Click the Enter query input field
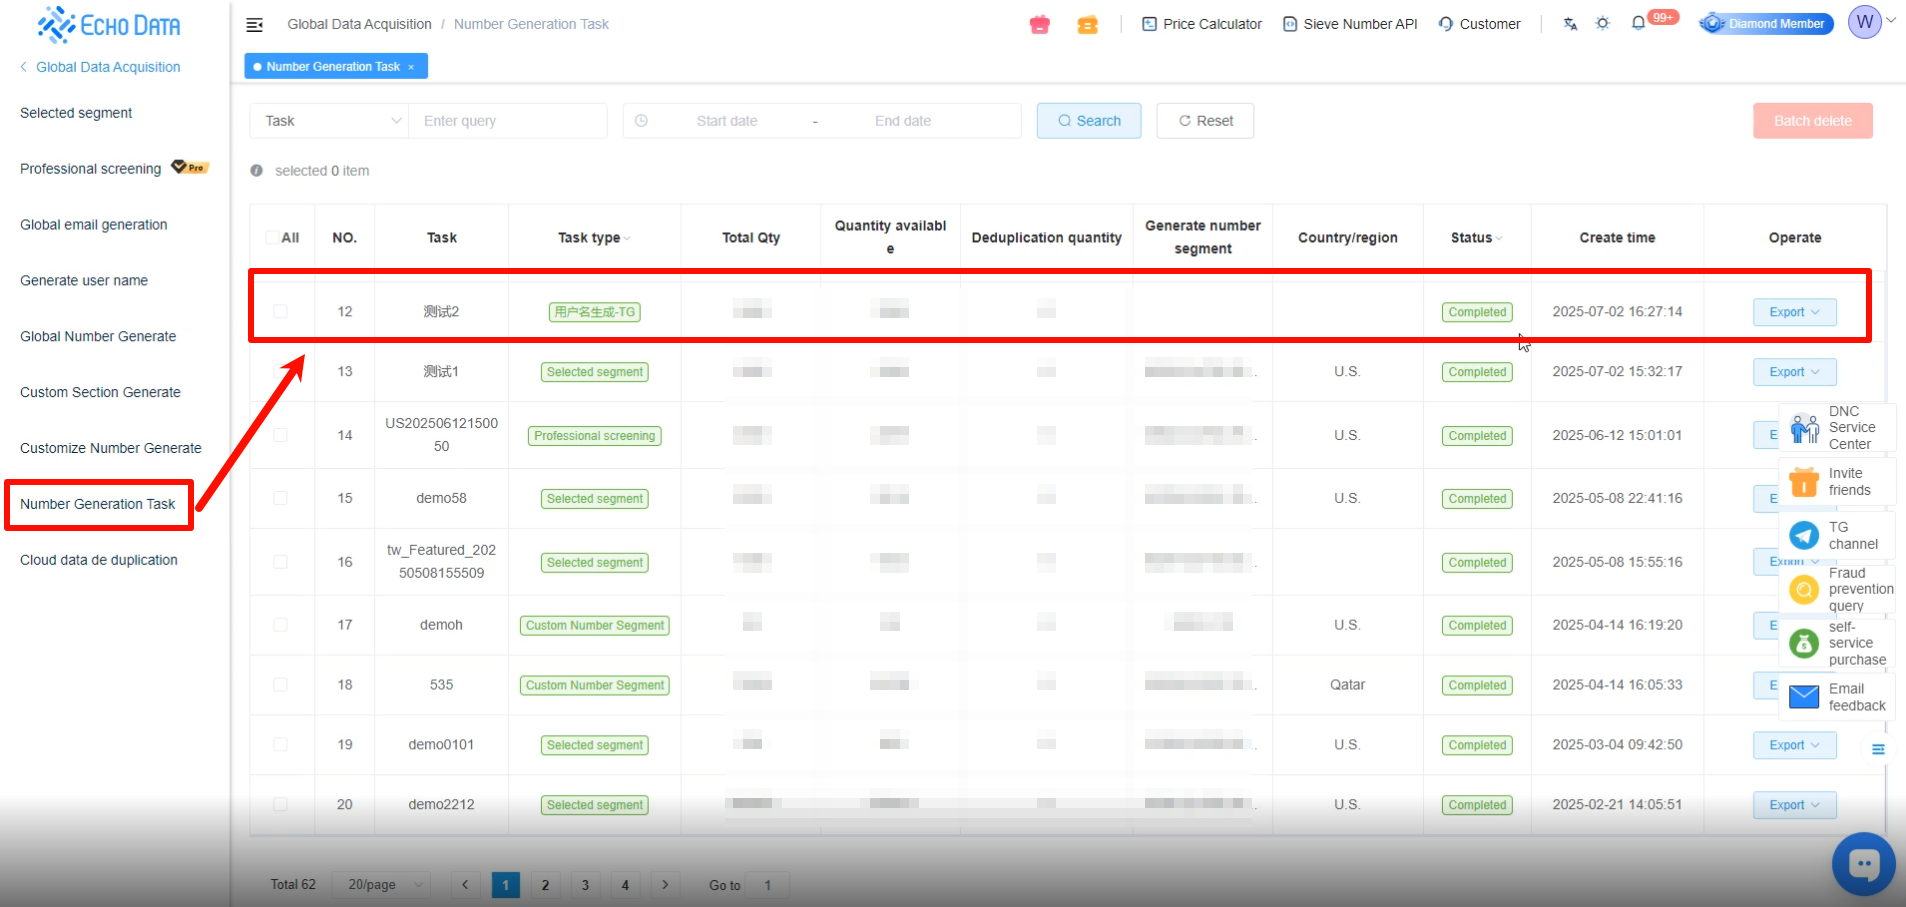Screen dimensions: 1906x907 (508, 121)
